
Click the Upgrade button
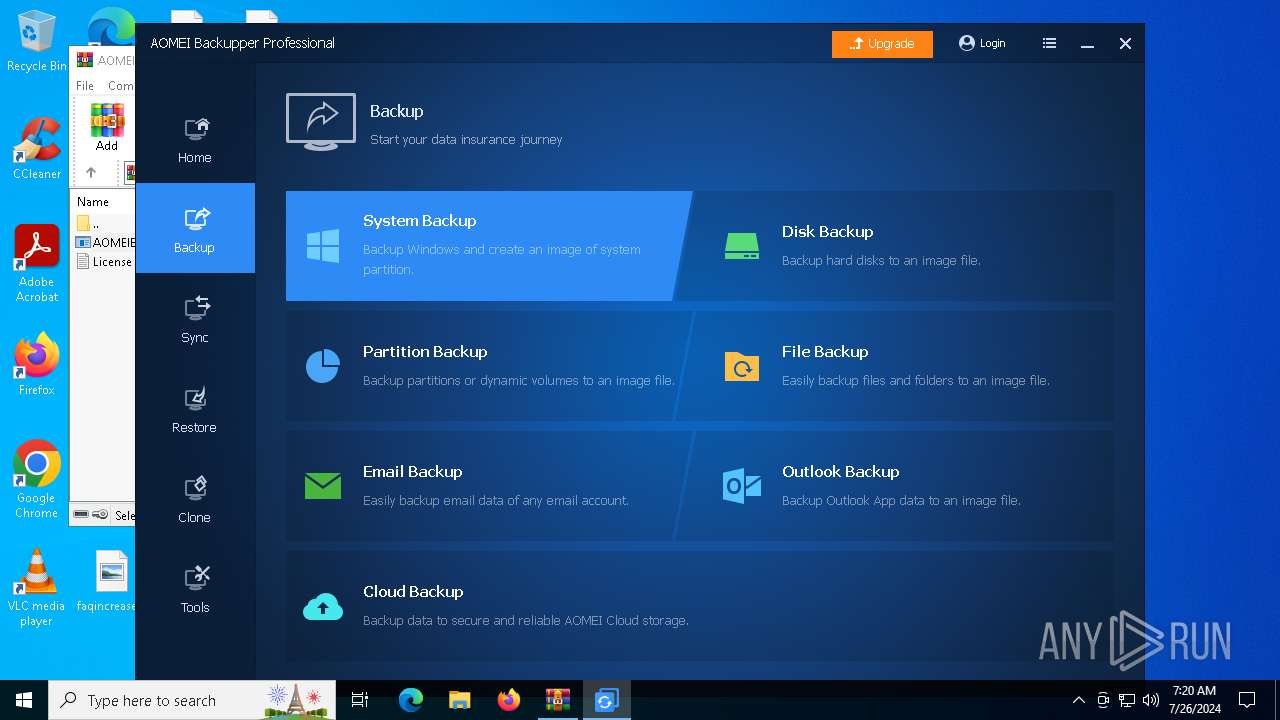pos(882,44)
